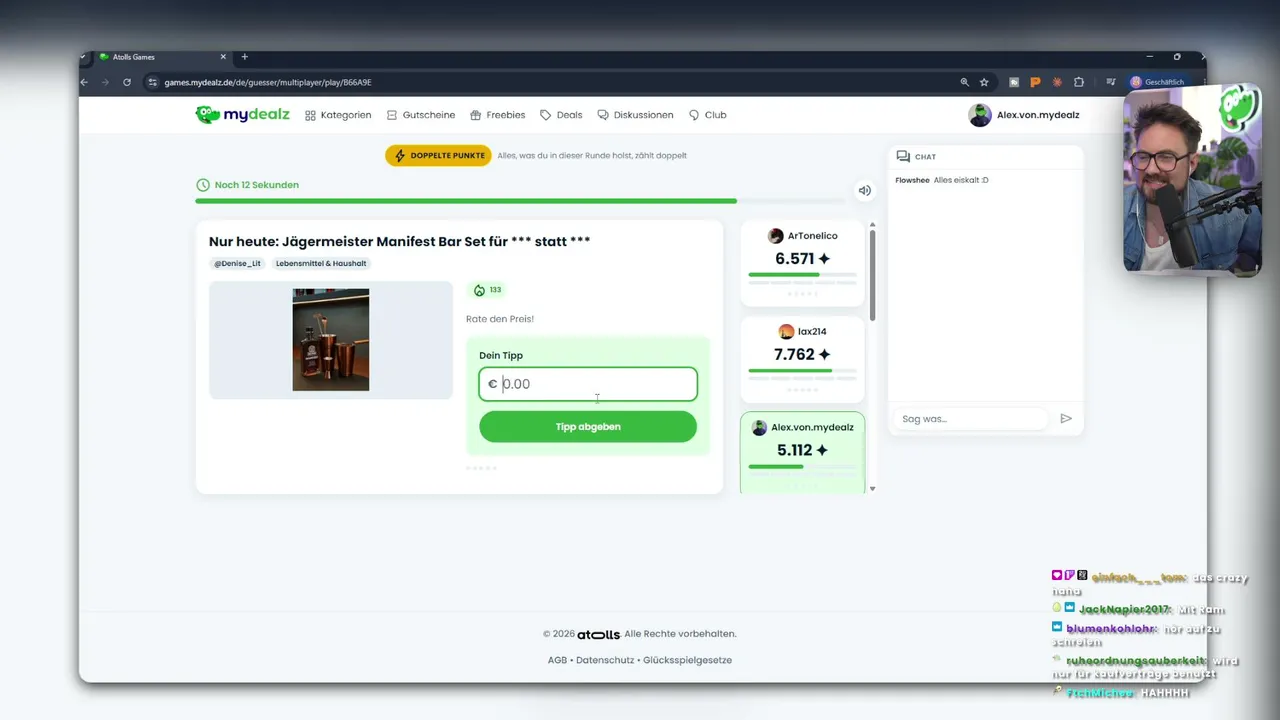Send chat message with the arrow icon
This screenshot has width=1280, height=720.
pos(1066,419)
